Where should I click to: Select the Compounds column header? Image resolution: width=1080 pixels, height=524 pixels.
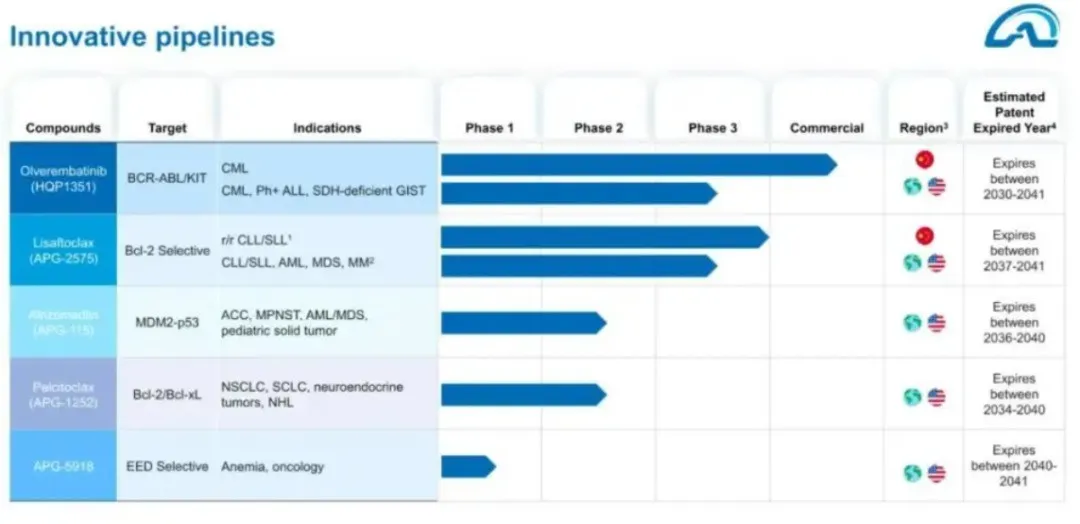(x=63, y=128)
